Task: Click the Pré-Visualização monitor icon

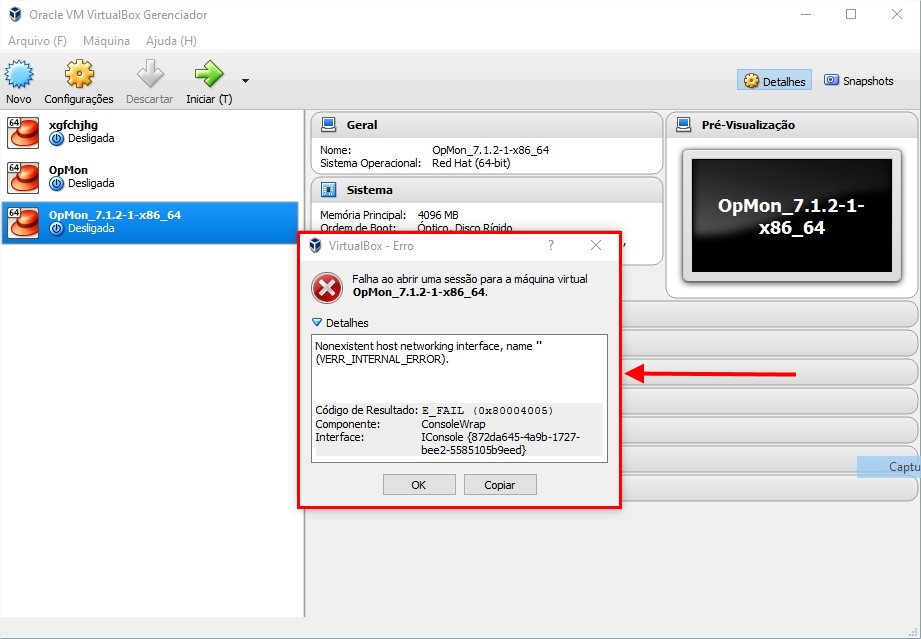Action: [684, 125]
